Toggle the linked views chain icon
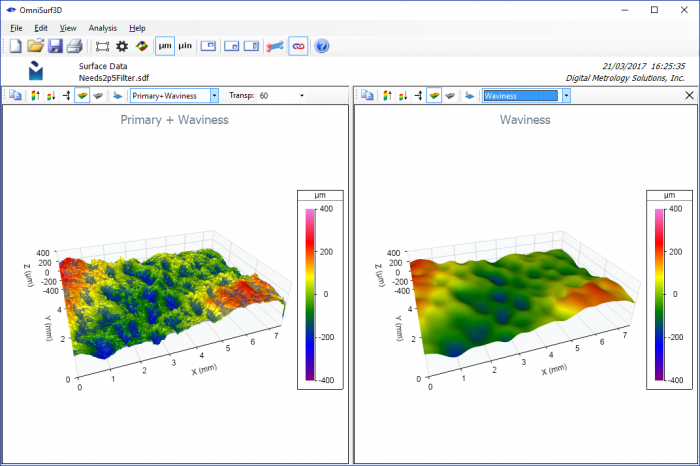Screen dimensions: 700x466 coord(298,46)
